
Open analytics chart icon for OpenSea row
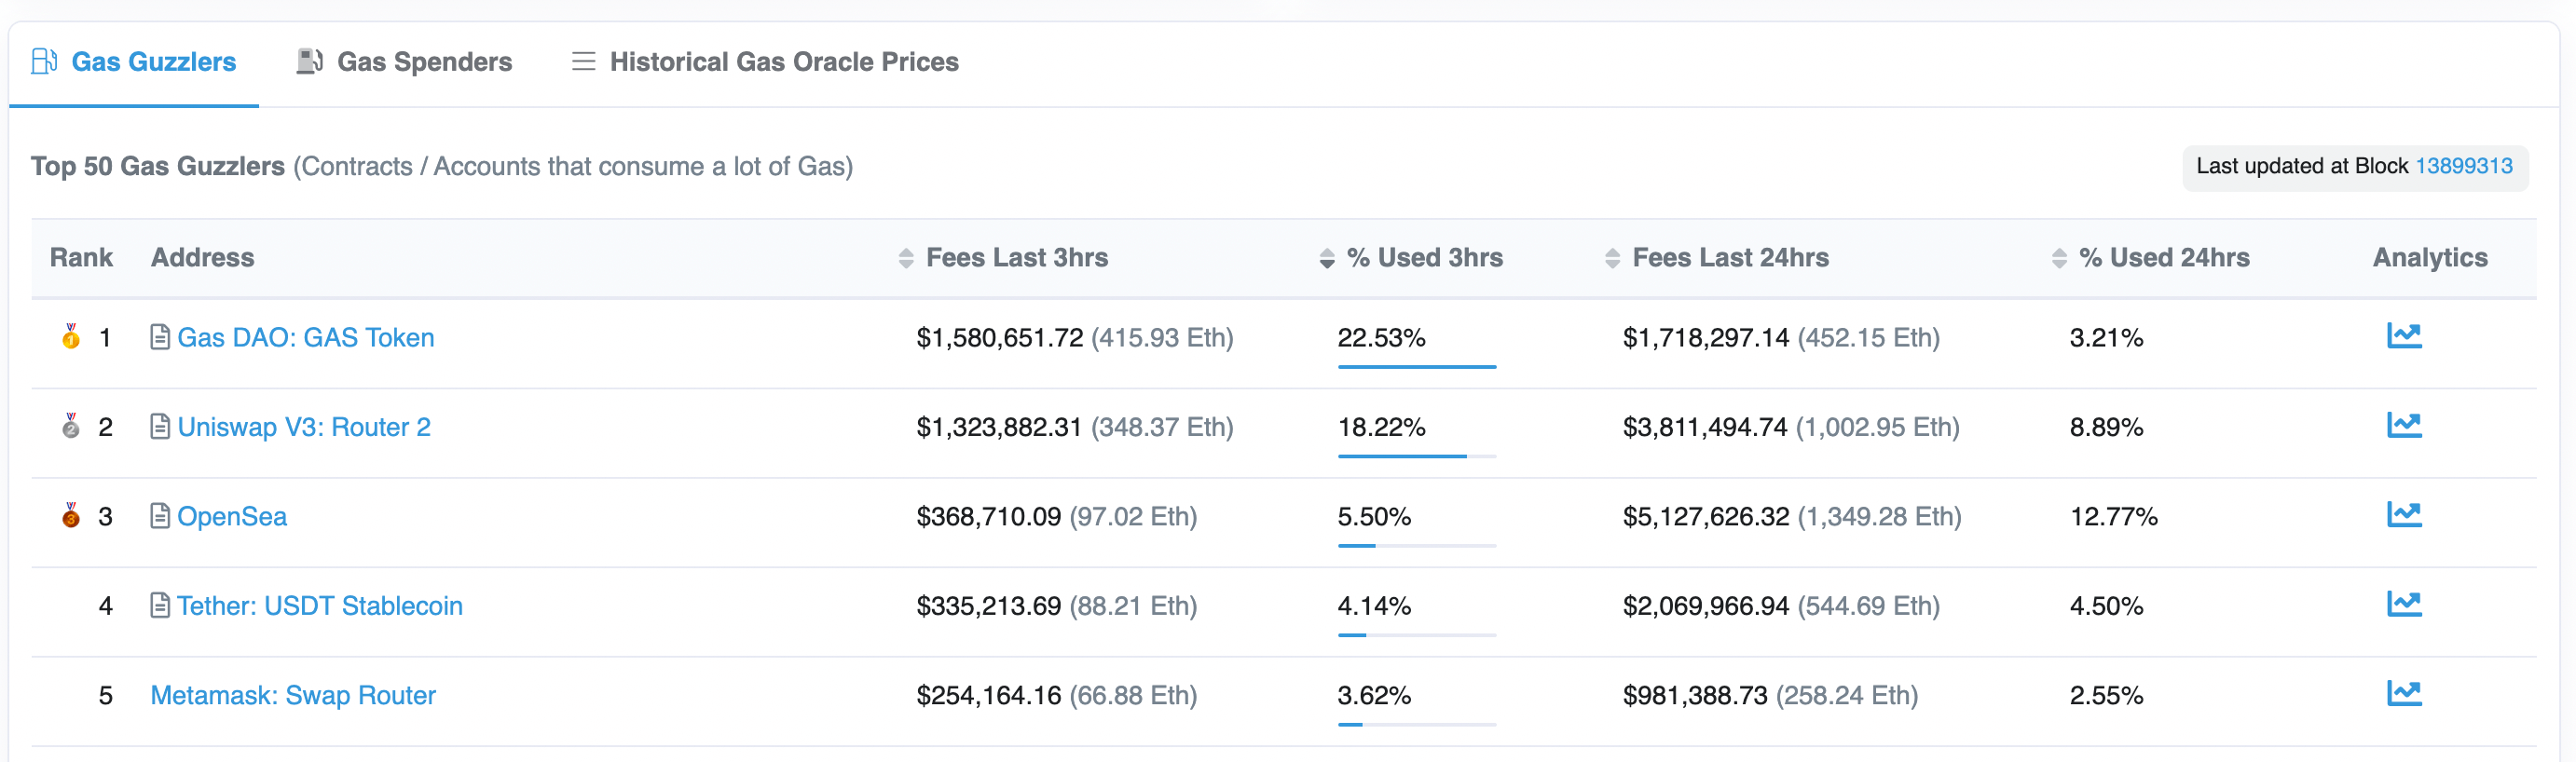pyautogui.click(x=2403, y=515)
